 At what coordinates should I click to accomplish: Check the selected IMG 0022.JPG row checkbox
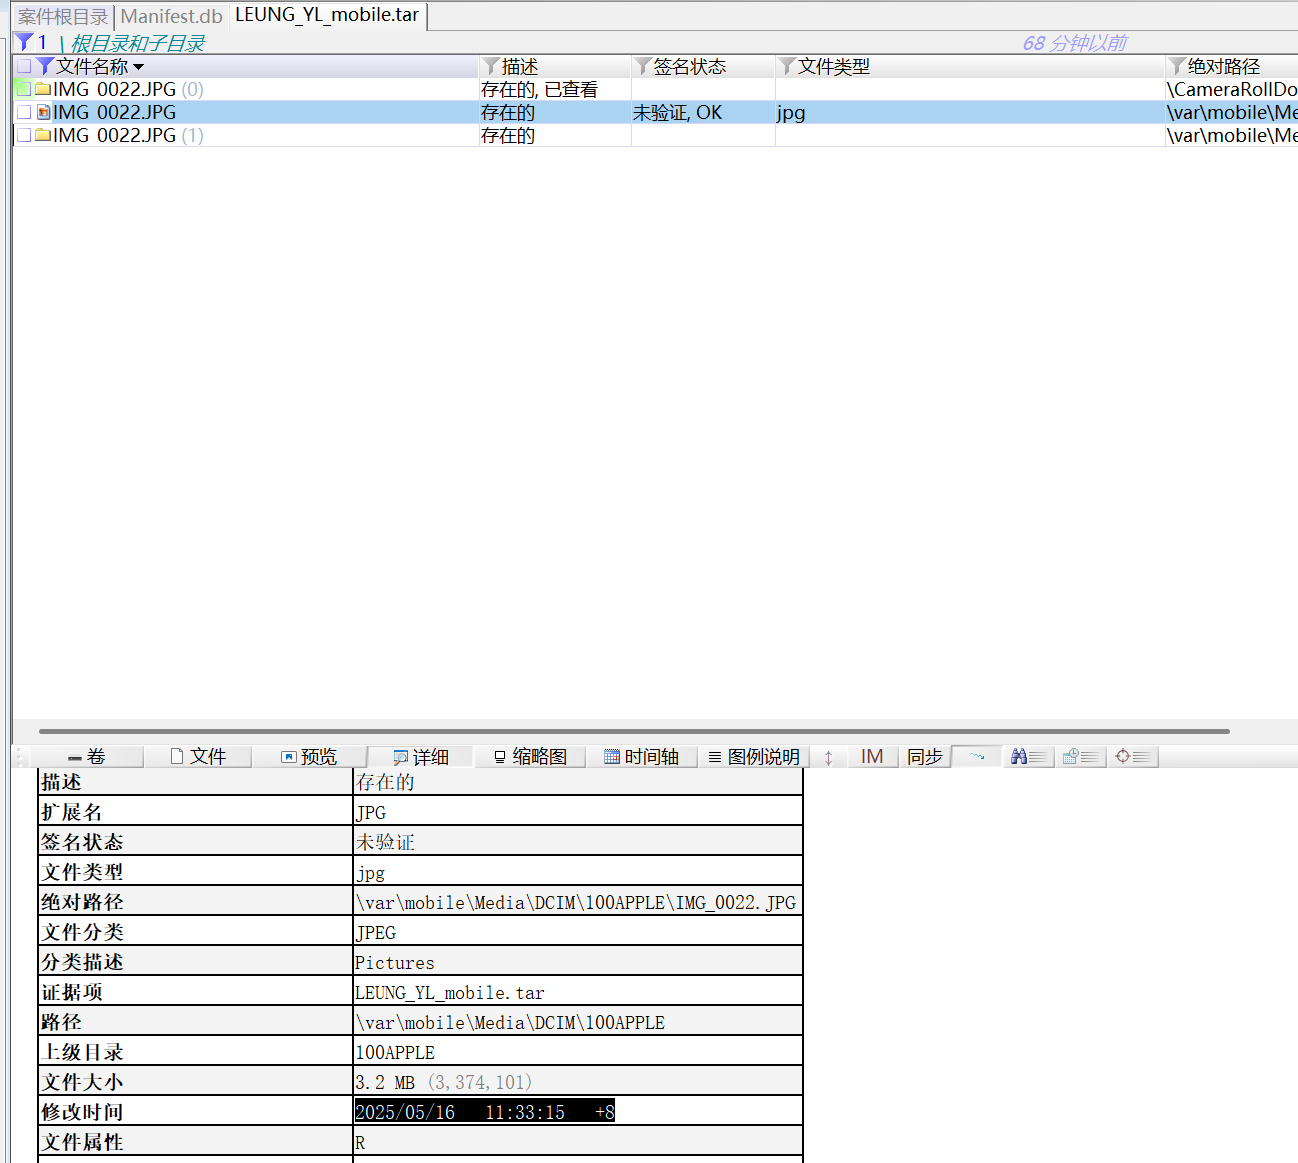pos(23,111)
